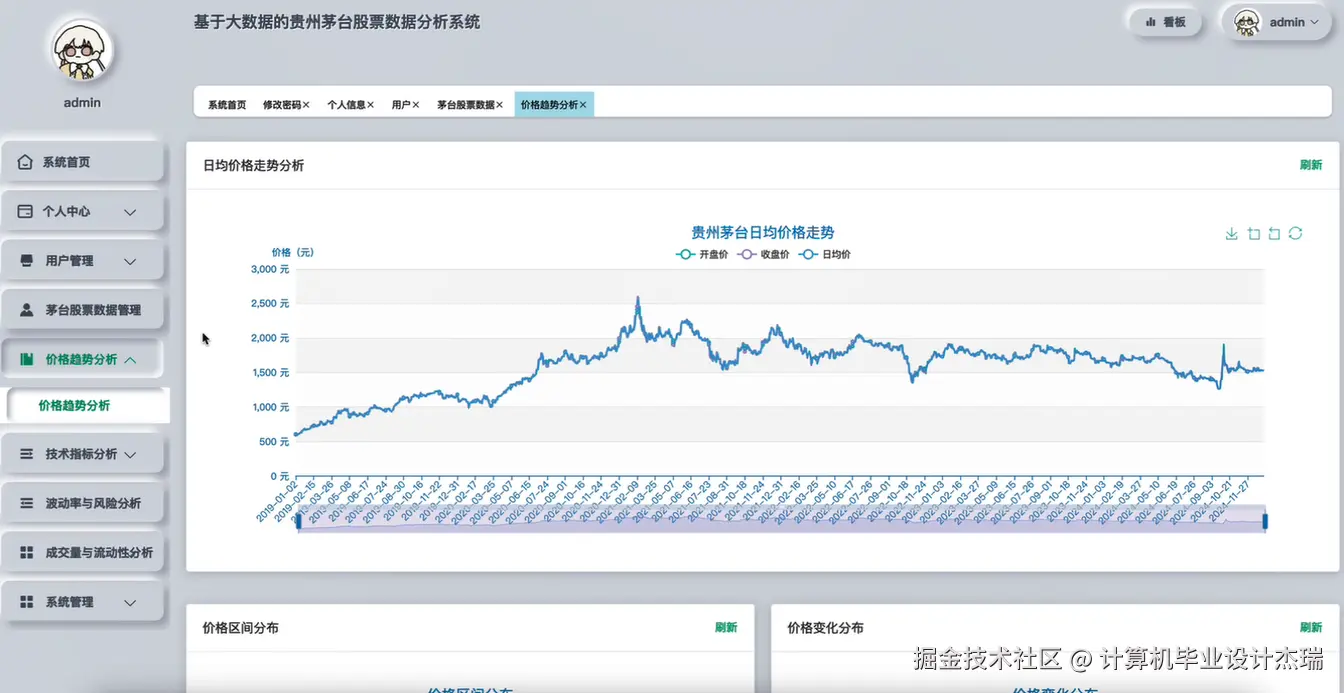The height and width of the screenshot is (693, 1344).
Task: Click the small admin avatar in header
Action: click(1247, 22)
